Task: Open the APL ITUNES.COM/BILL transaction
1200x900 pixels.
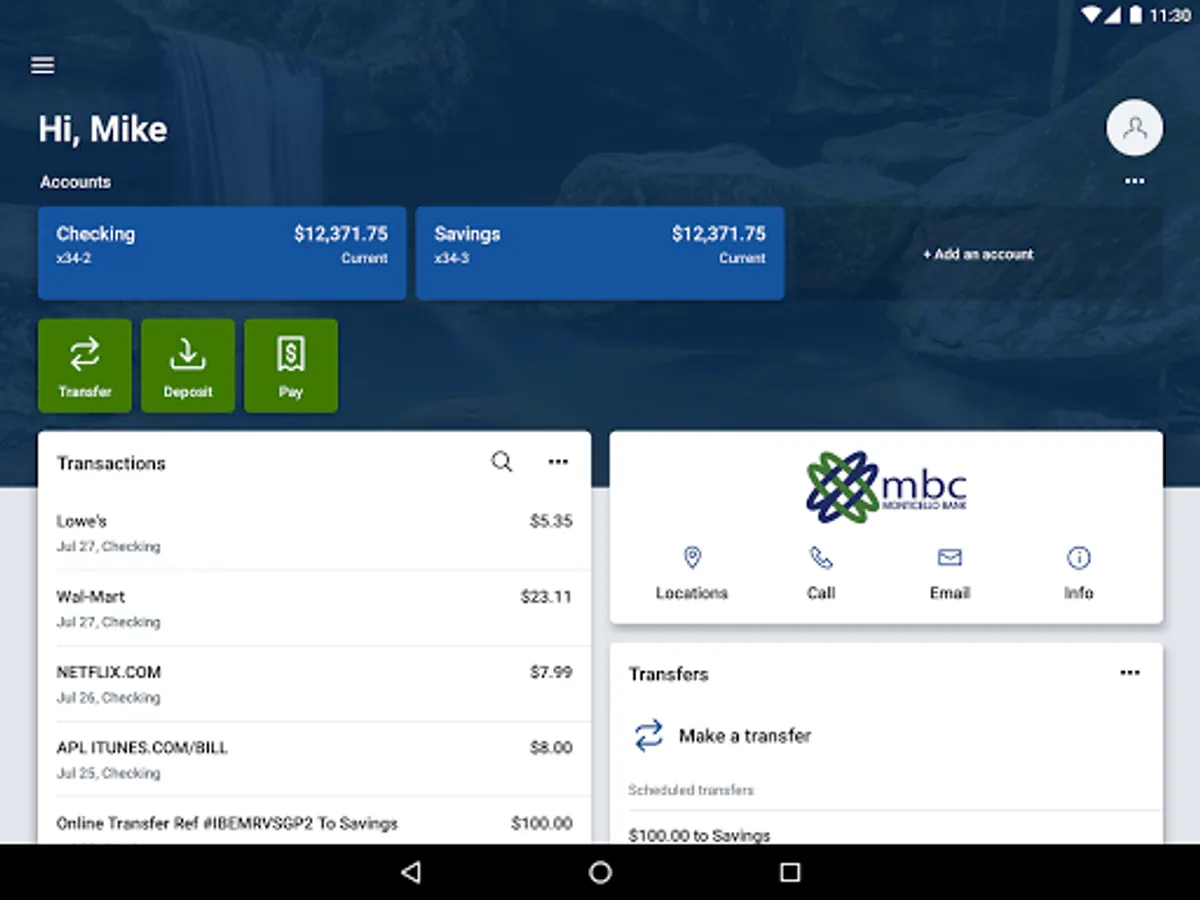Action: [x=314, y=760]
